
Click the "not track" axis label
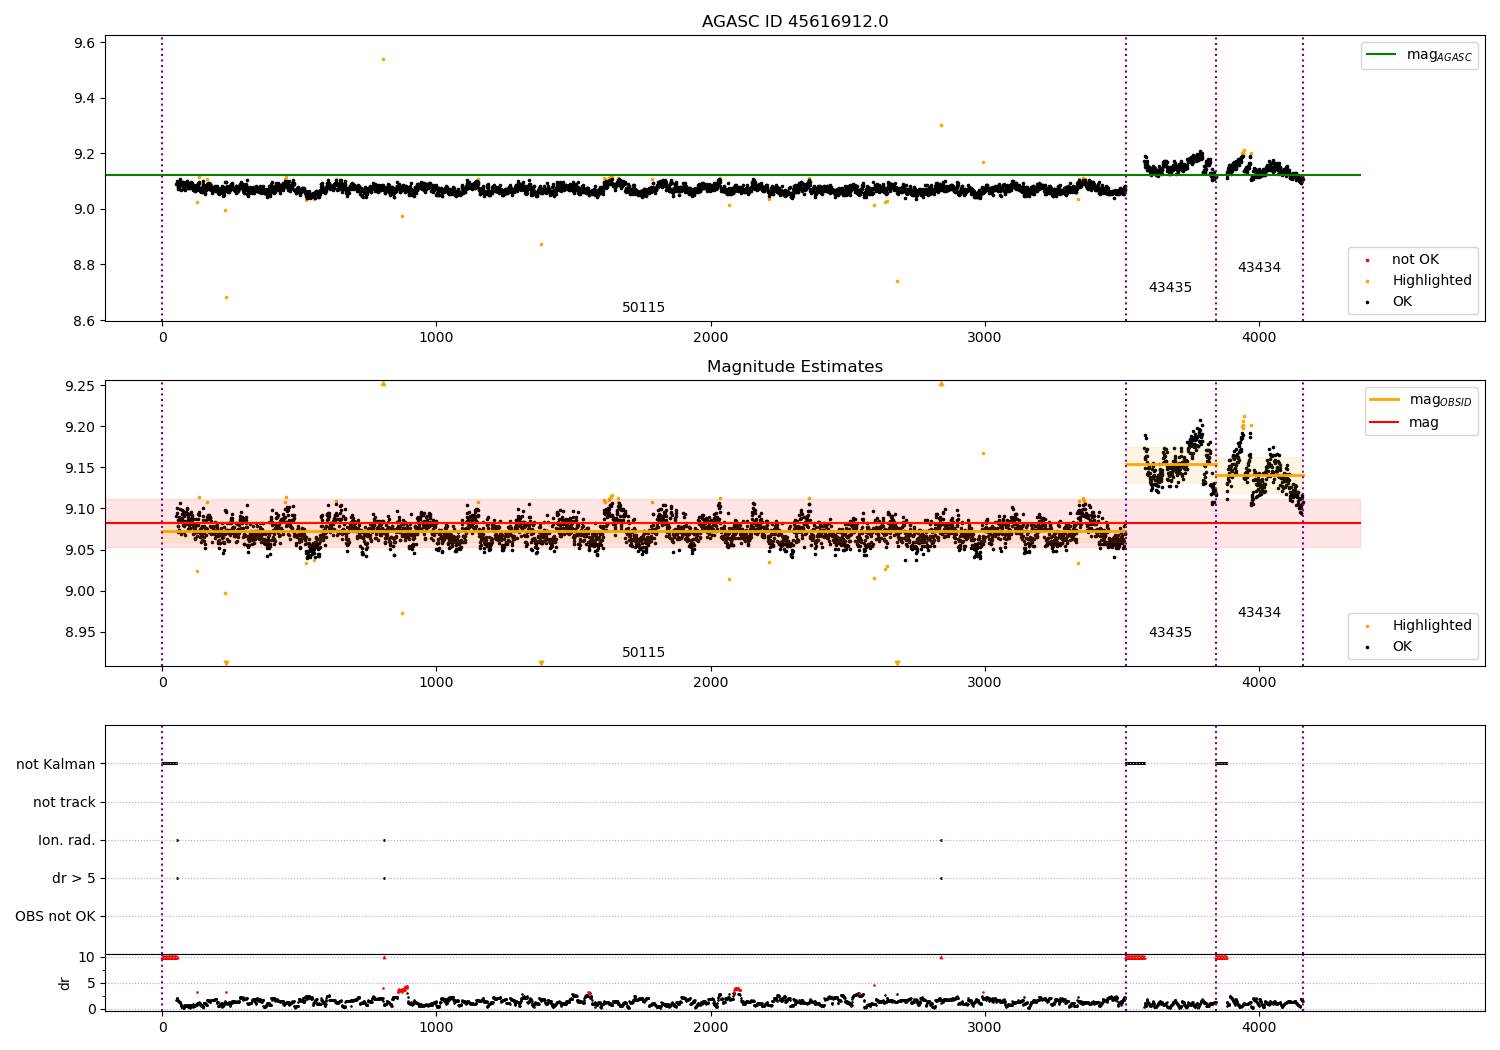click(64, 803)
